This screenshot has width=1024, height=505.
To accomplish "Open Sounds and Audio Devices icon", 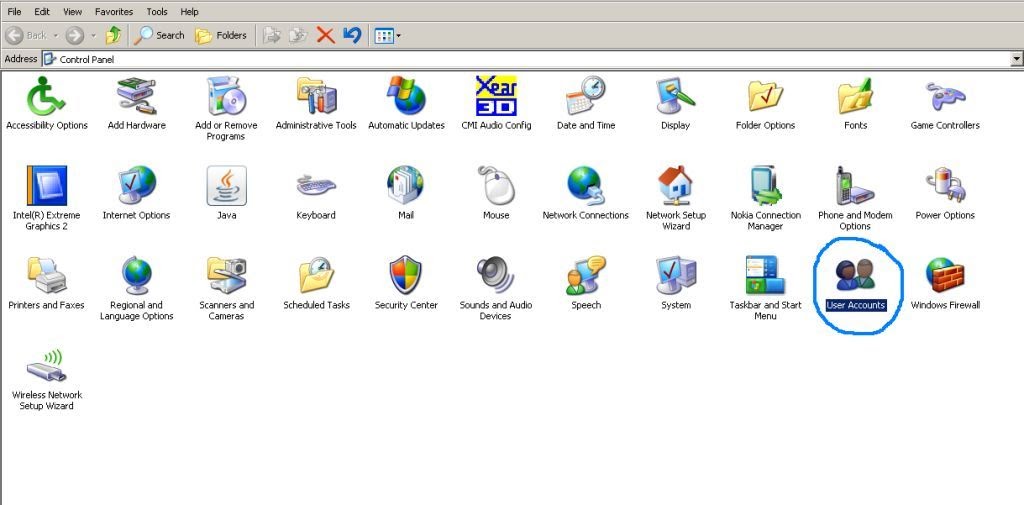I will (496, 275).
